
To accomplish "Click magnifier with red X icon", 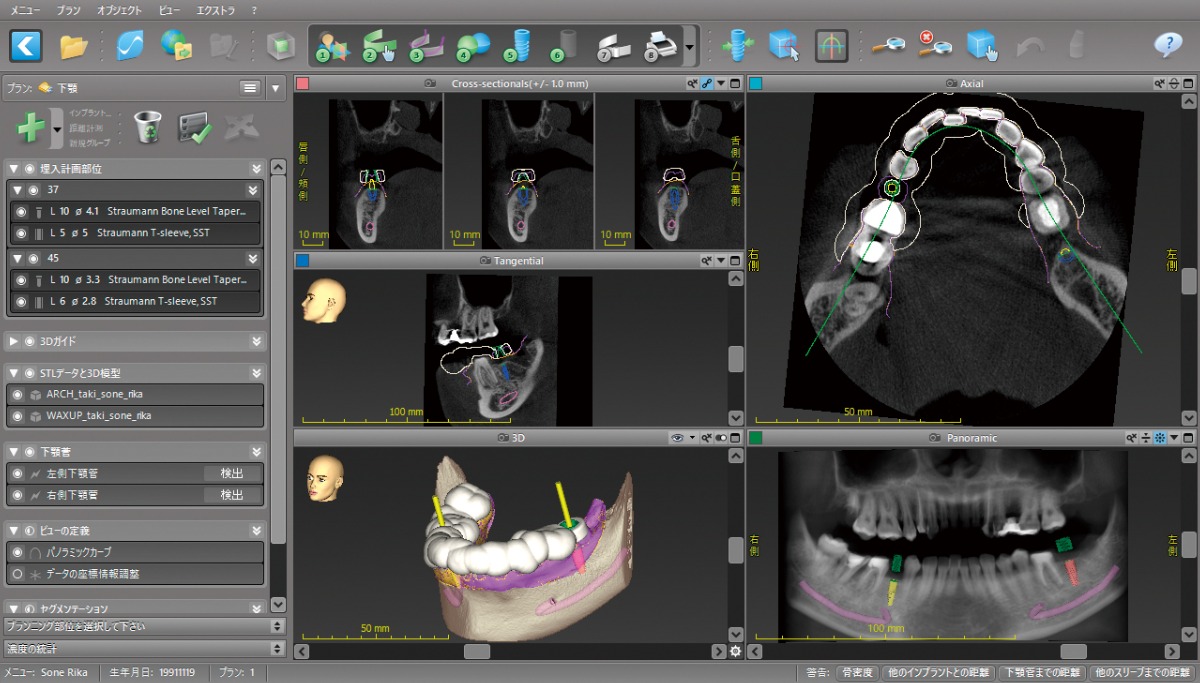I will (x=935, y=45).
